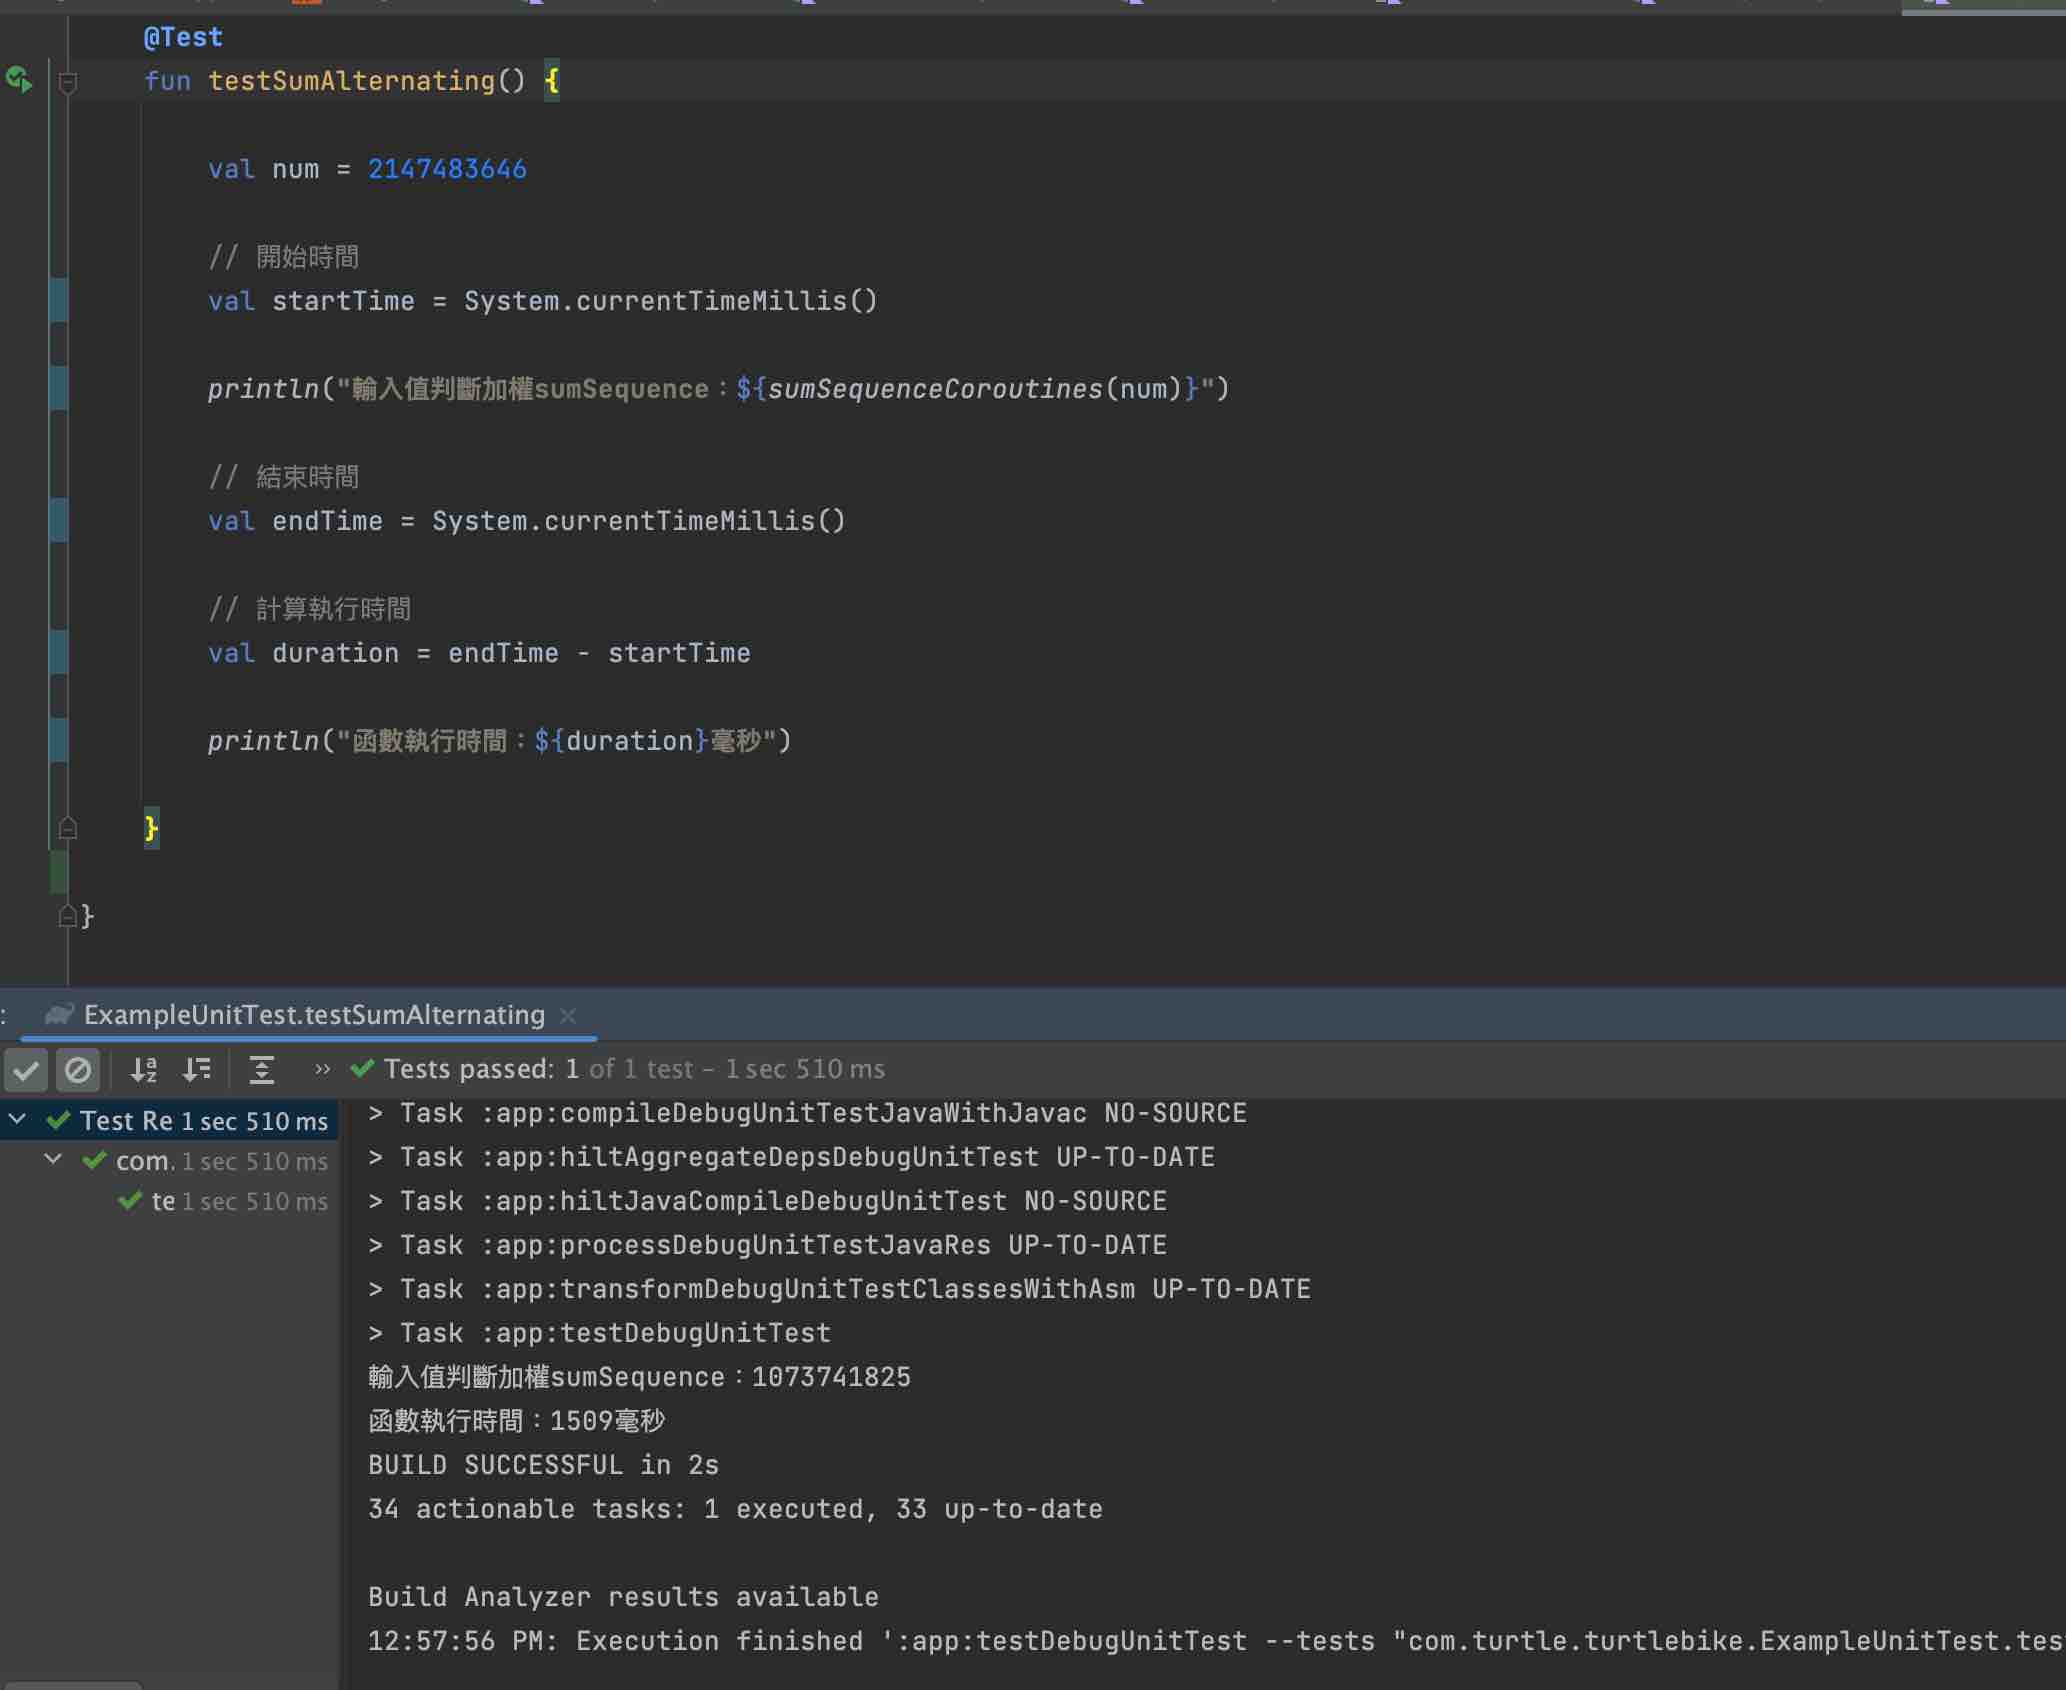Sort test results alphabetically
Image resolution: width=2066 pixels, height=1690 pixels.
click(x=144, y=1070)
